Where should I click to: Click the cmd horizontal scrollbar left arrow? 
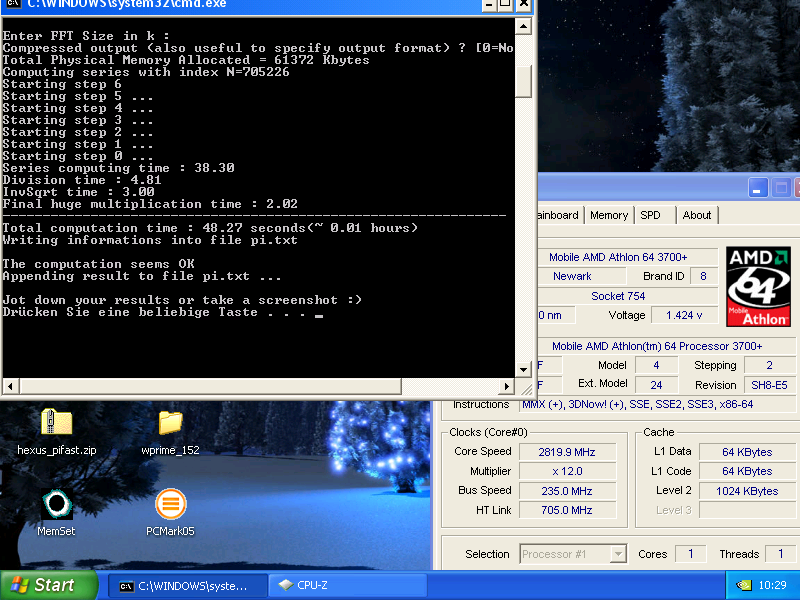coord(11,386)
